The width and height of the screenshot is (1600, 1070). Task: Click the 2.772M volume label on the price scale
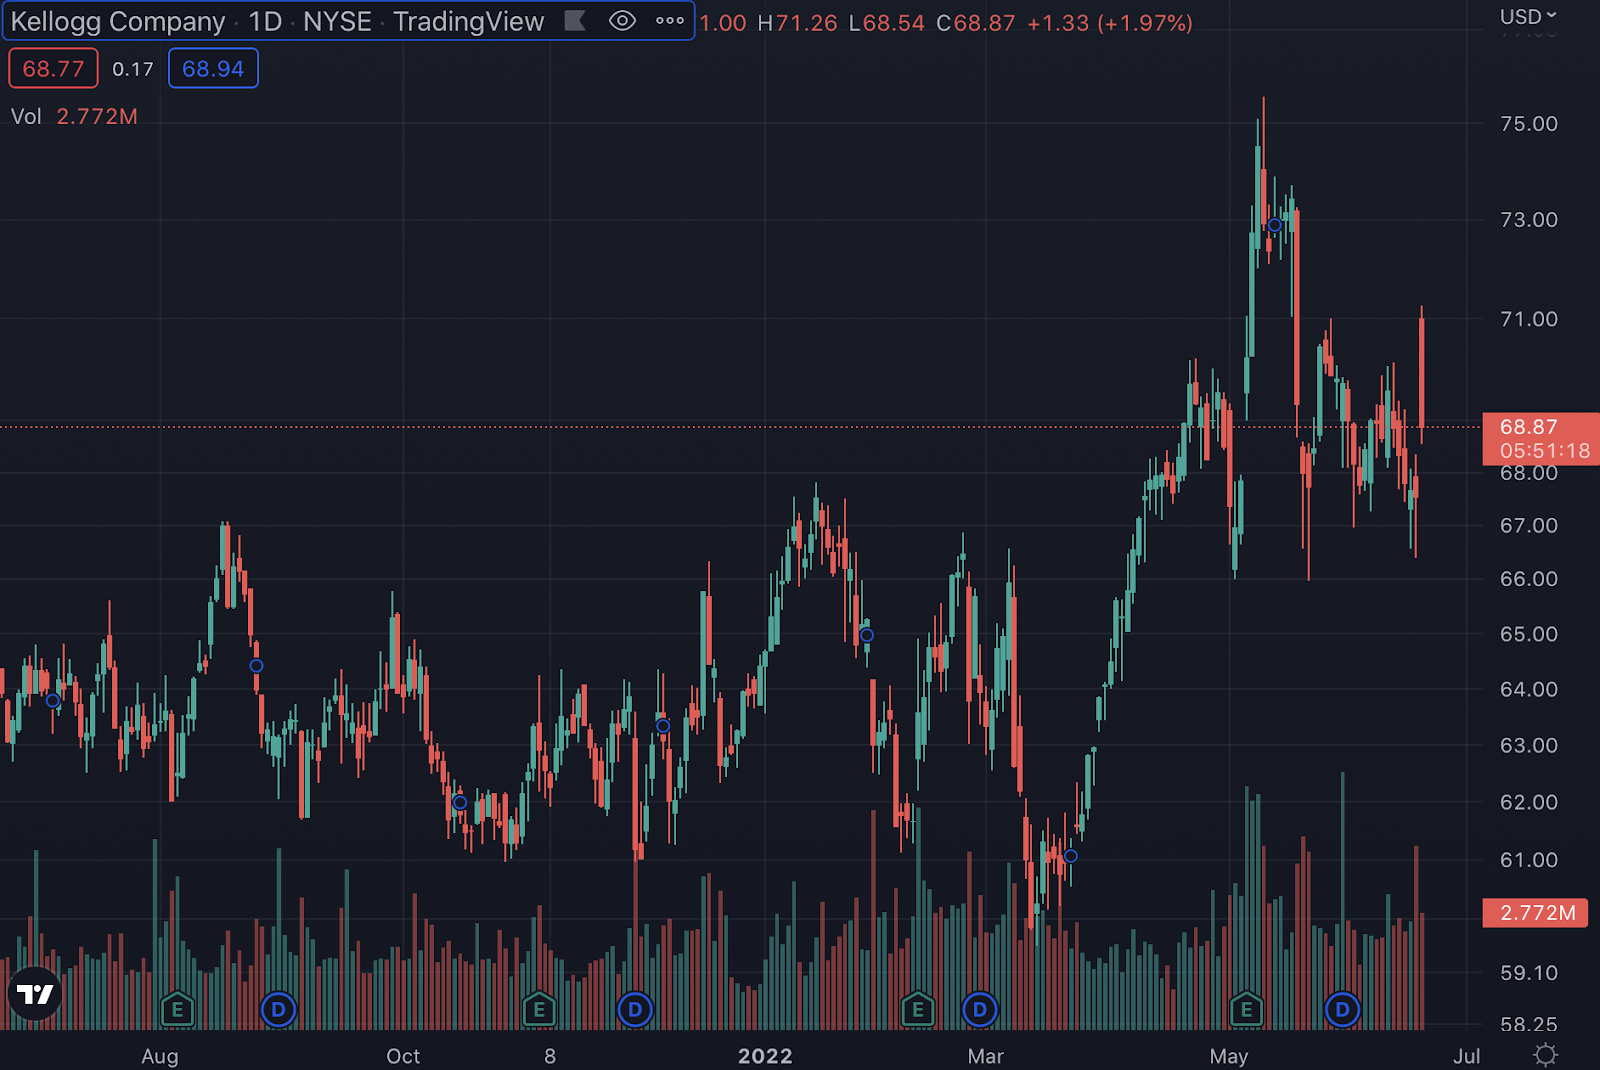1536,912
